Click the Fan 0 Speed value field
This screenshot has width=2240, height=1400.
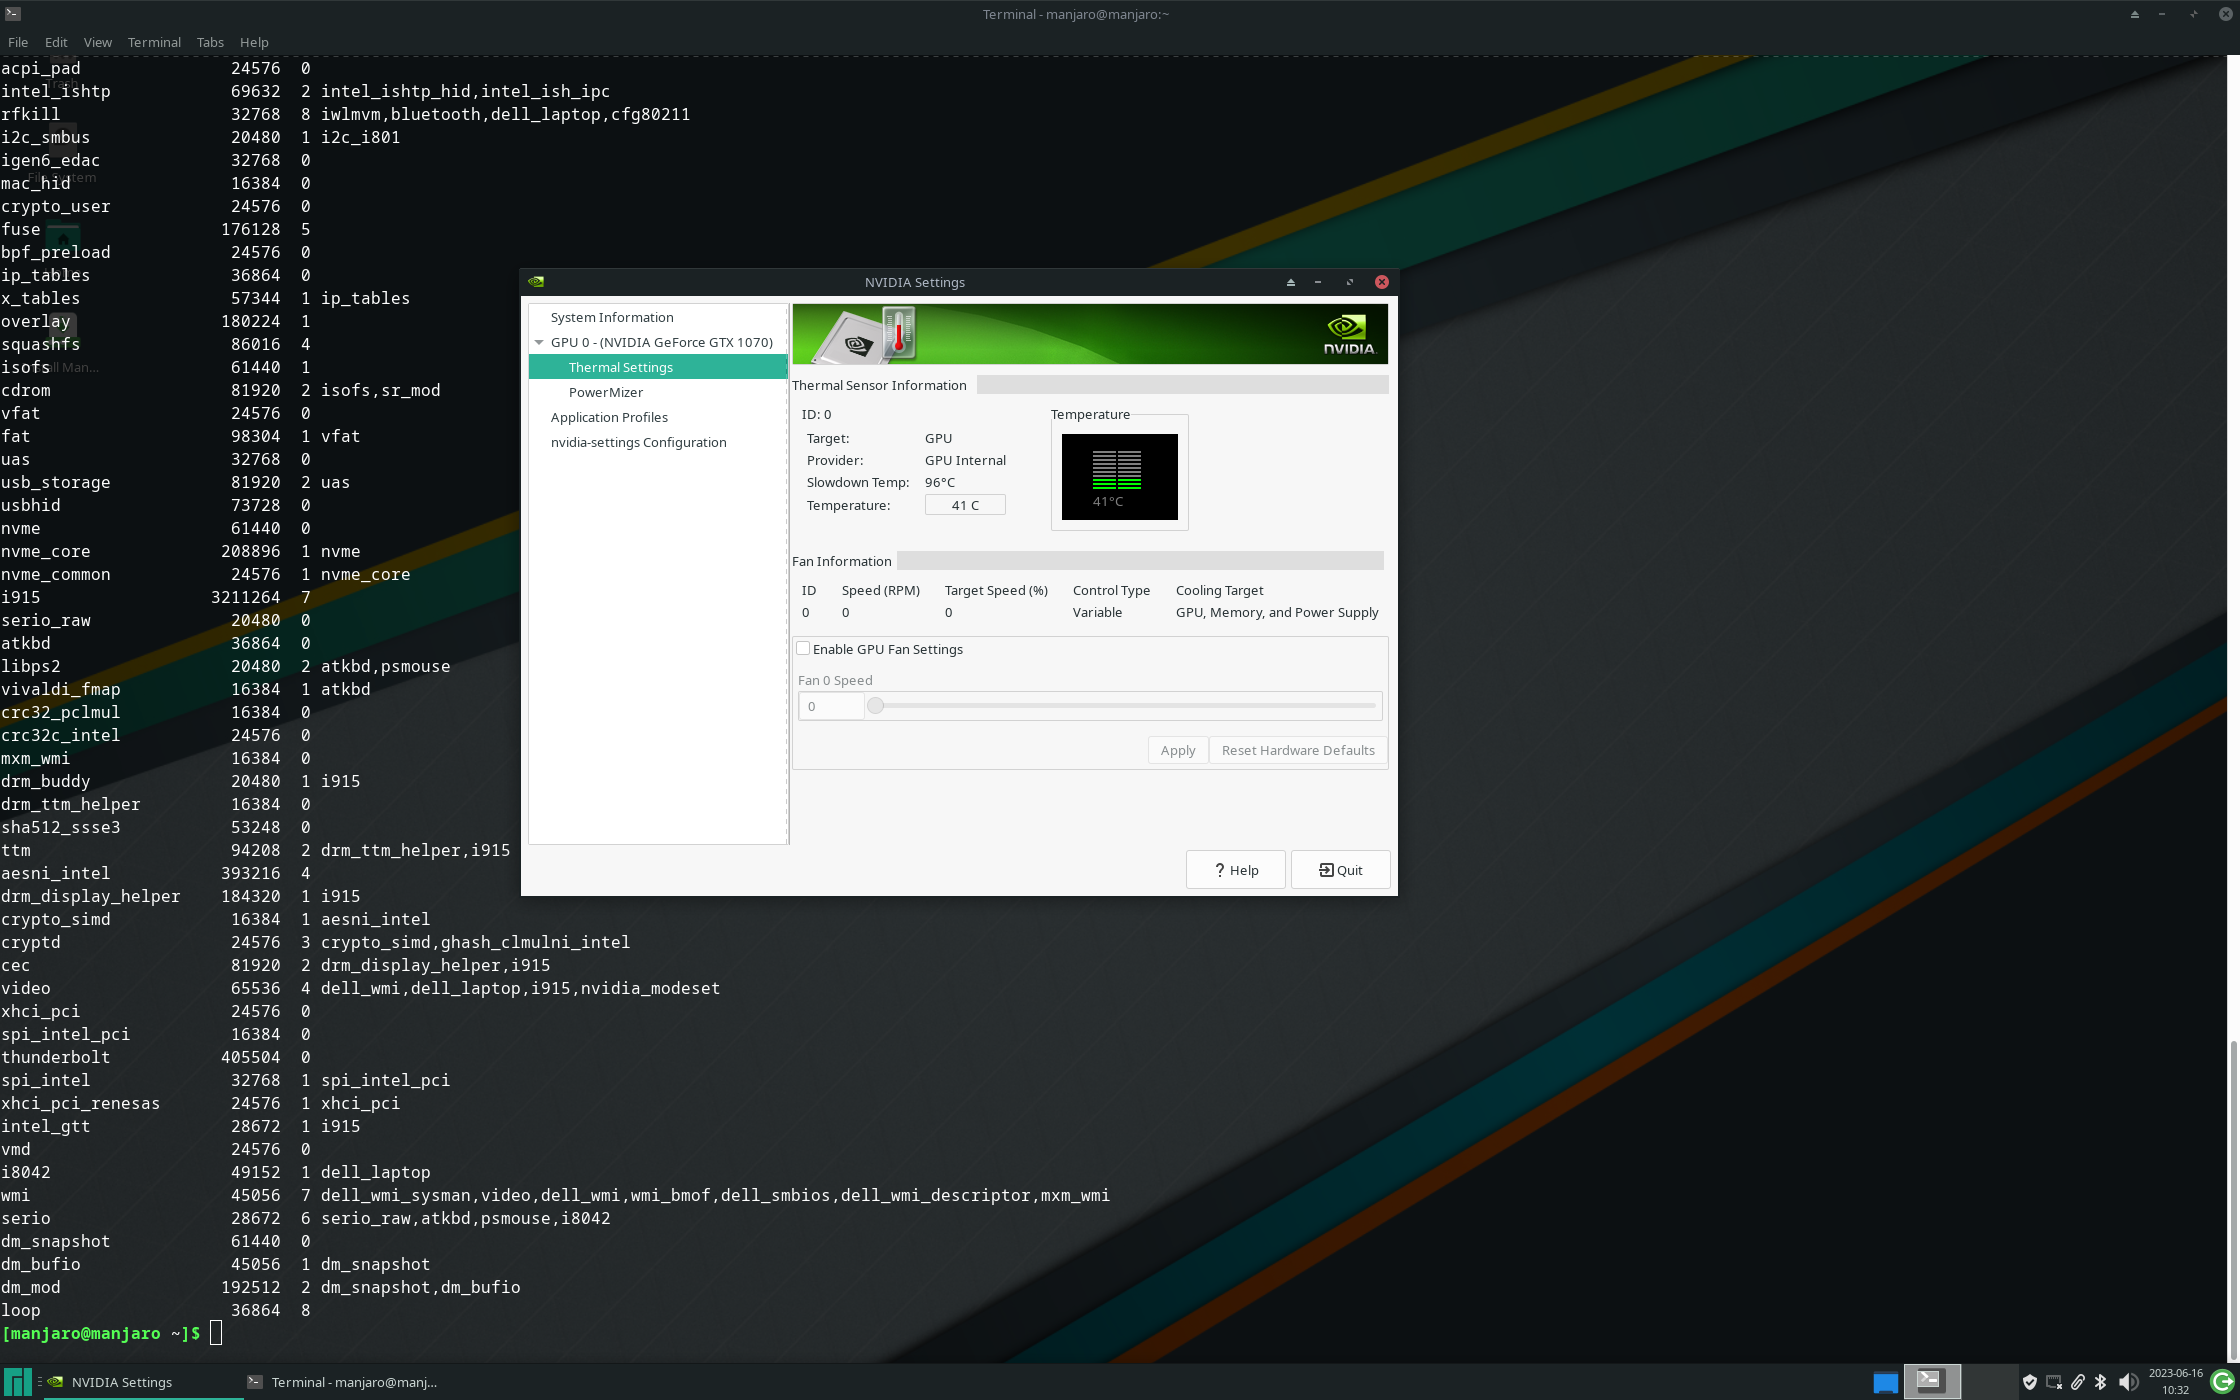pos(830,706)
